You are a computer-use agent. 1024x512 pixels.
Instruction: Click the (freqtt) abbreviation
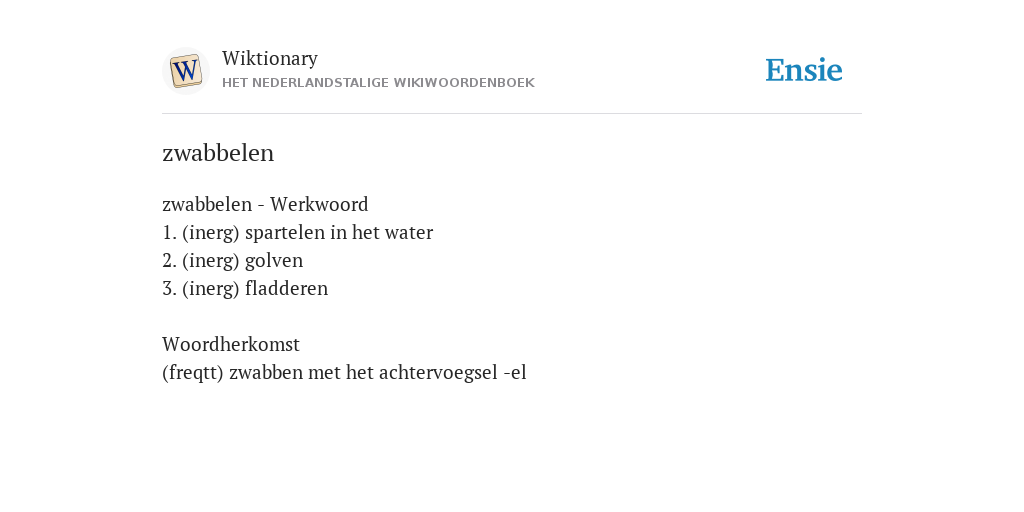(193, 373)
